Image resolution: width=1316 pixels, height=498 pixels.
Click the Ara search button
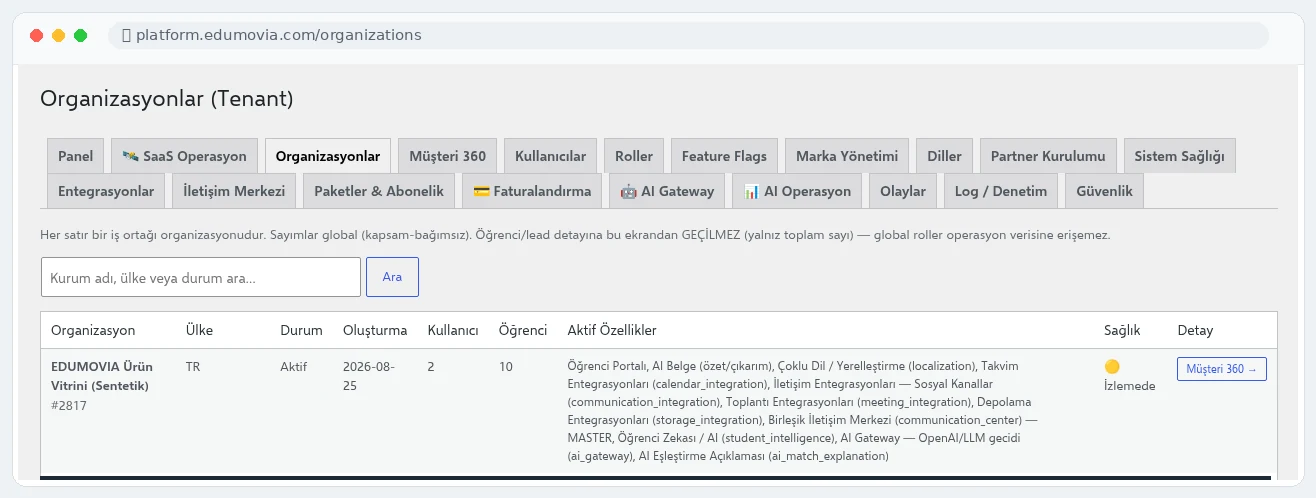(x=392, y=277)
